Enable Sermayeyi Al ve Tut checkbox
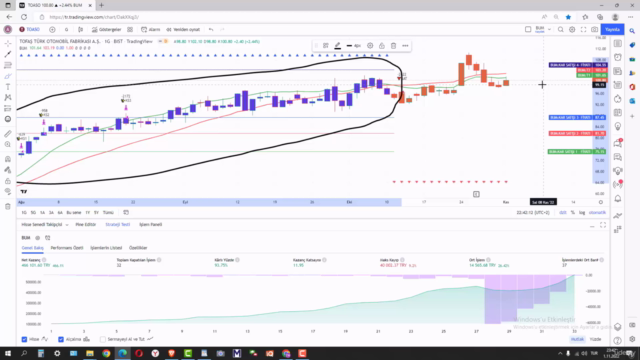Screen dimensions: 640x360 (103, 339)
